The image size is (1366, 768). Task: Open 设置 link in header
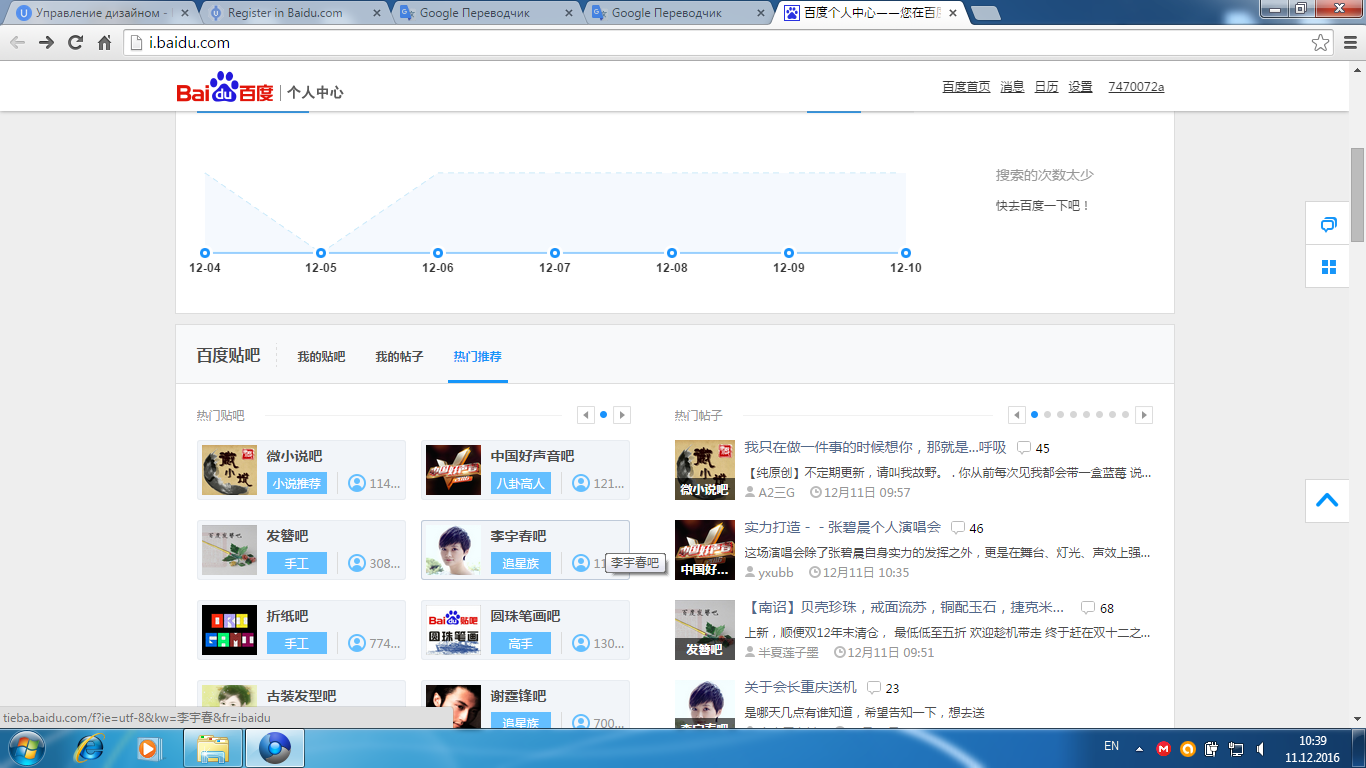tap(1080, 87)
